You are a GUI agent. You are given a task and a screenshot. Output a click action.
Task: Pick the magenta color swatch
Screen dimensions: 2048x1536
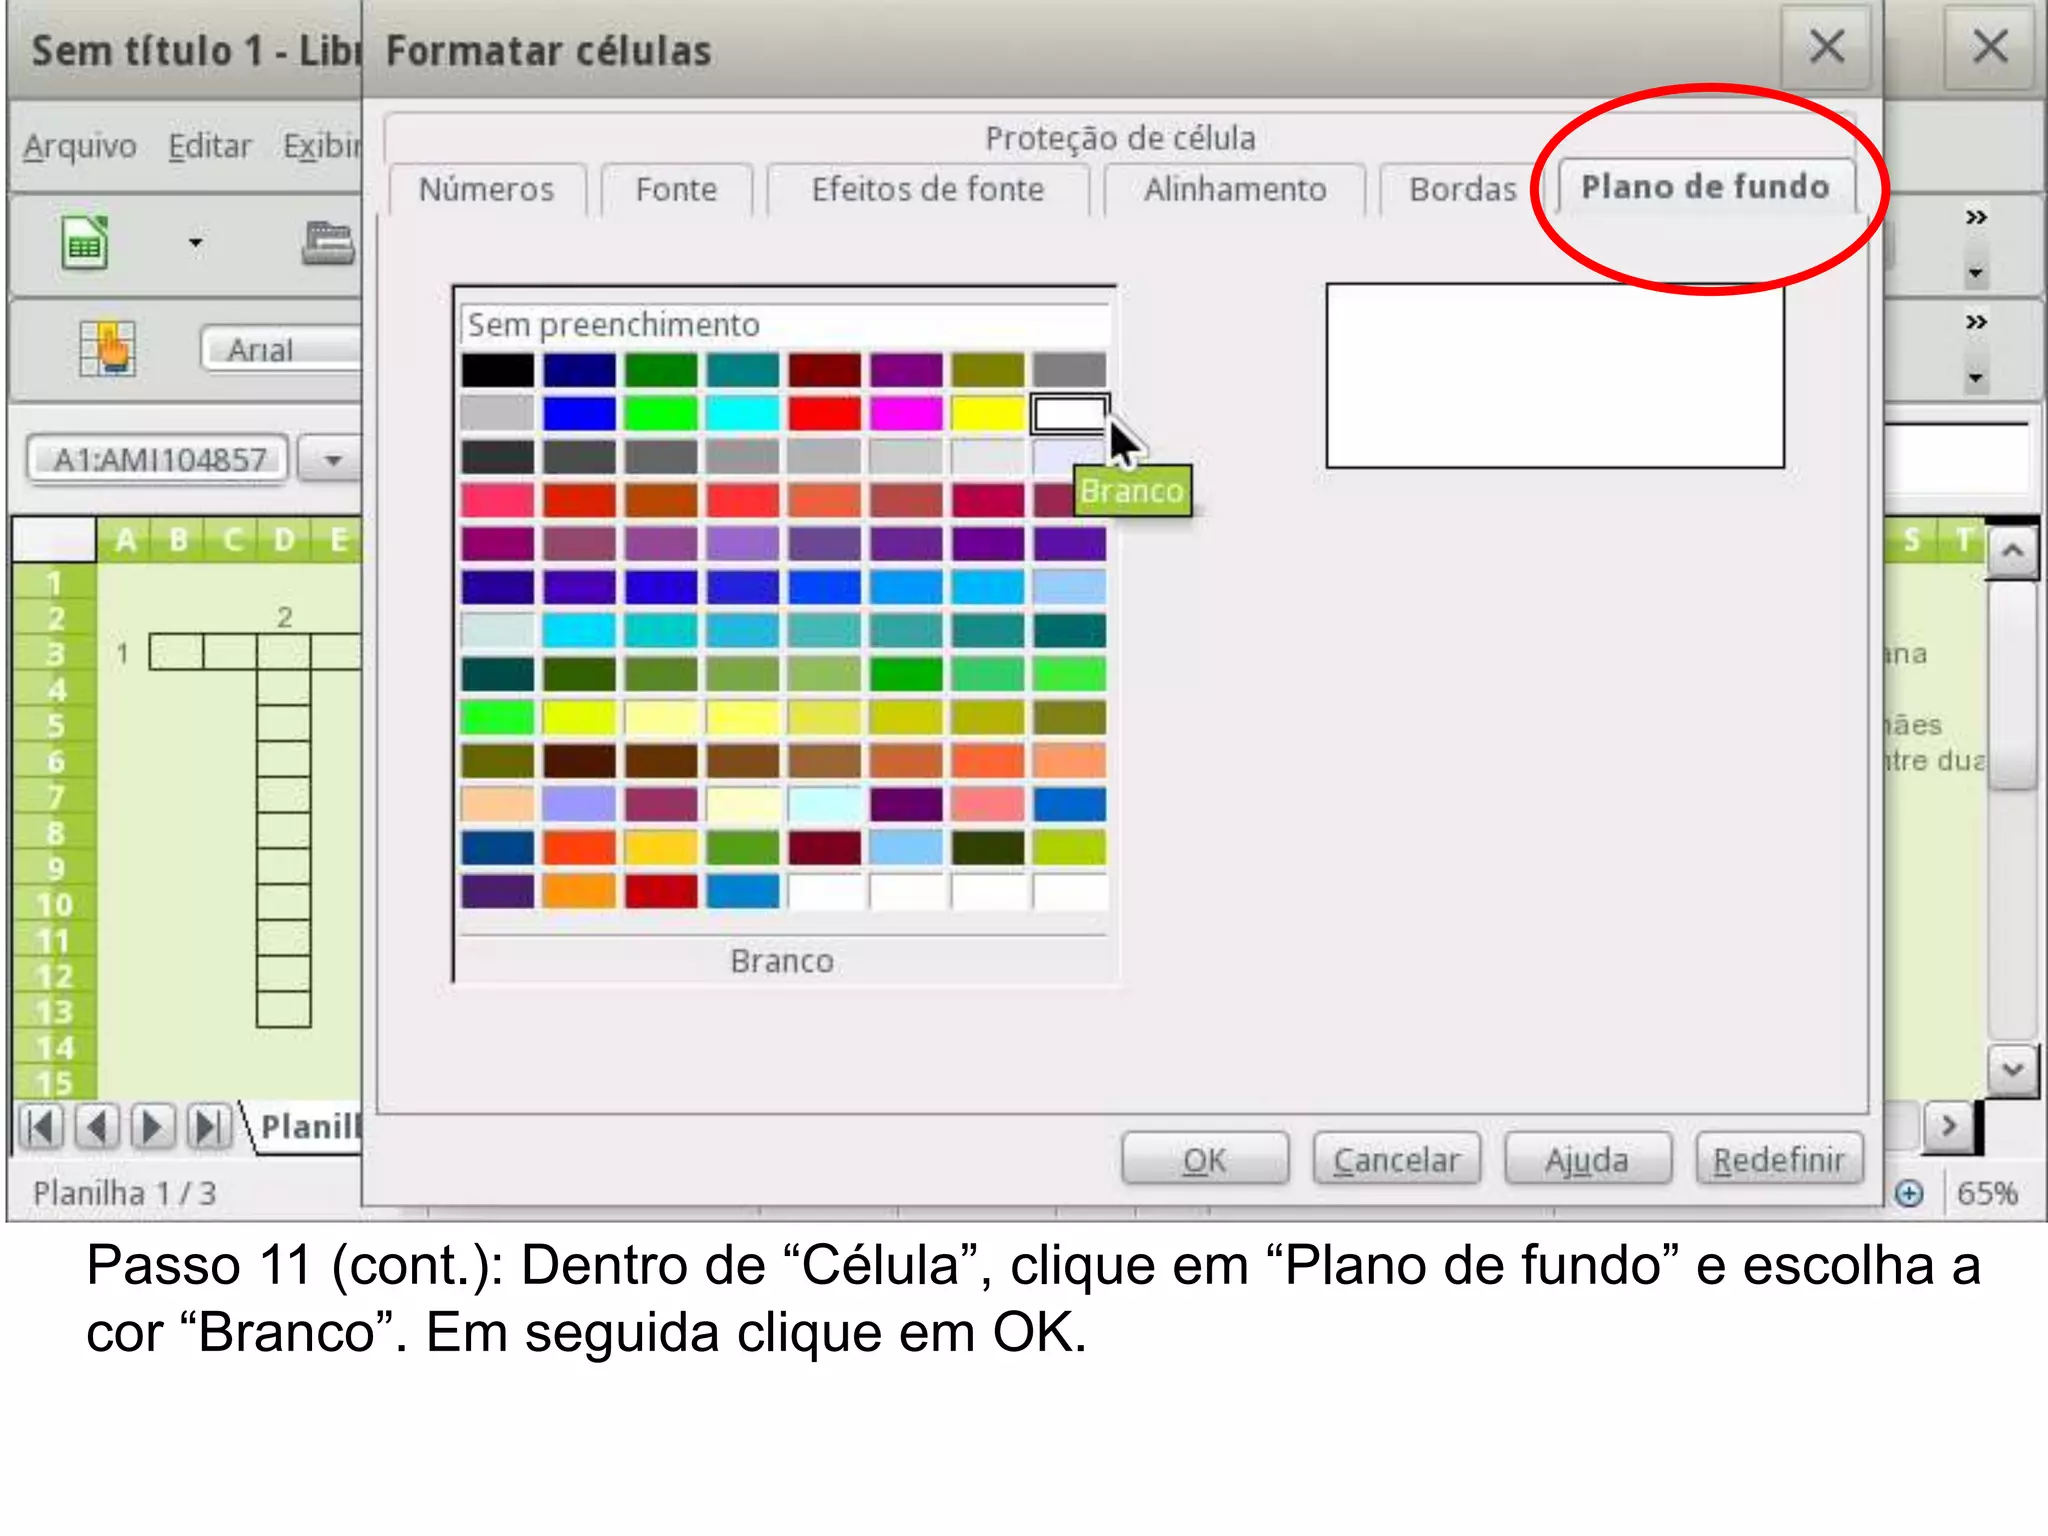pyautogui.click(x=906, y=413)
